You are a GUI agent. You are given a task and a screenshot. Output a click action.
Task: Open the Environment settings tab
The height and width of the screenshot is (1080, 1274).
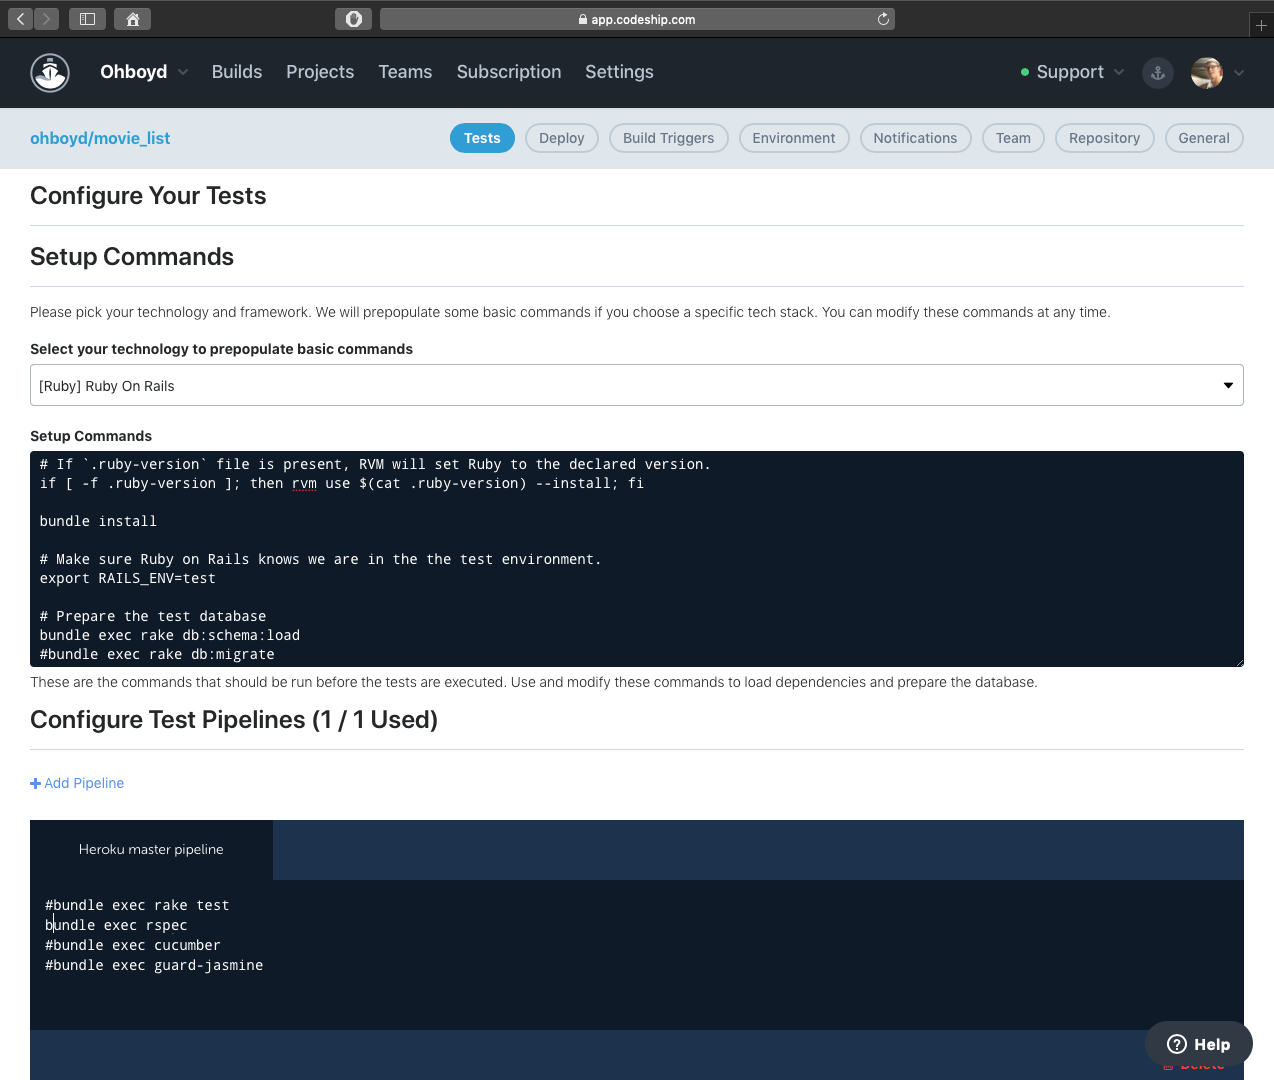(794, 138)
